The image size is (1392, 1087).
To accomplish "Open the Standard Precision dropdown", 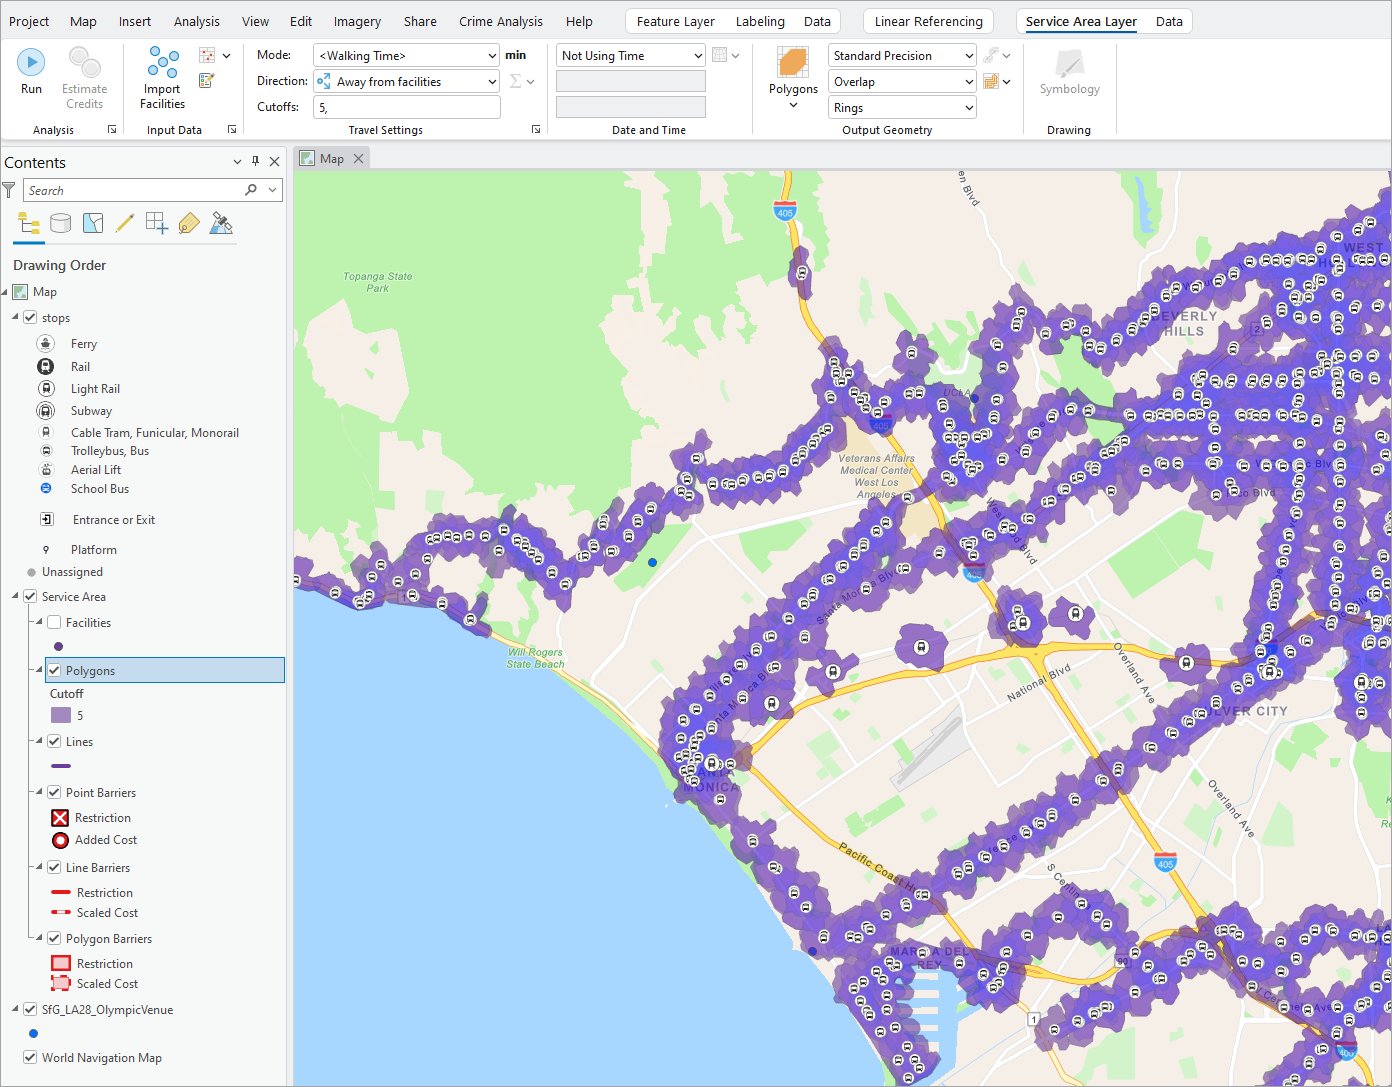I will coord(902,55).
